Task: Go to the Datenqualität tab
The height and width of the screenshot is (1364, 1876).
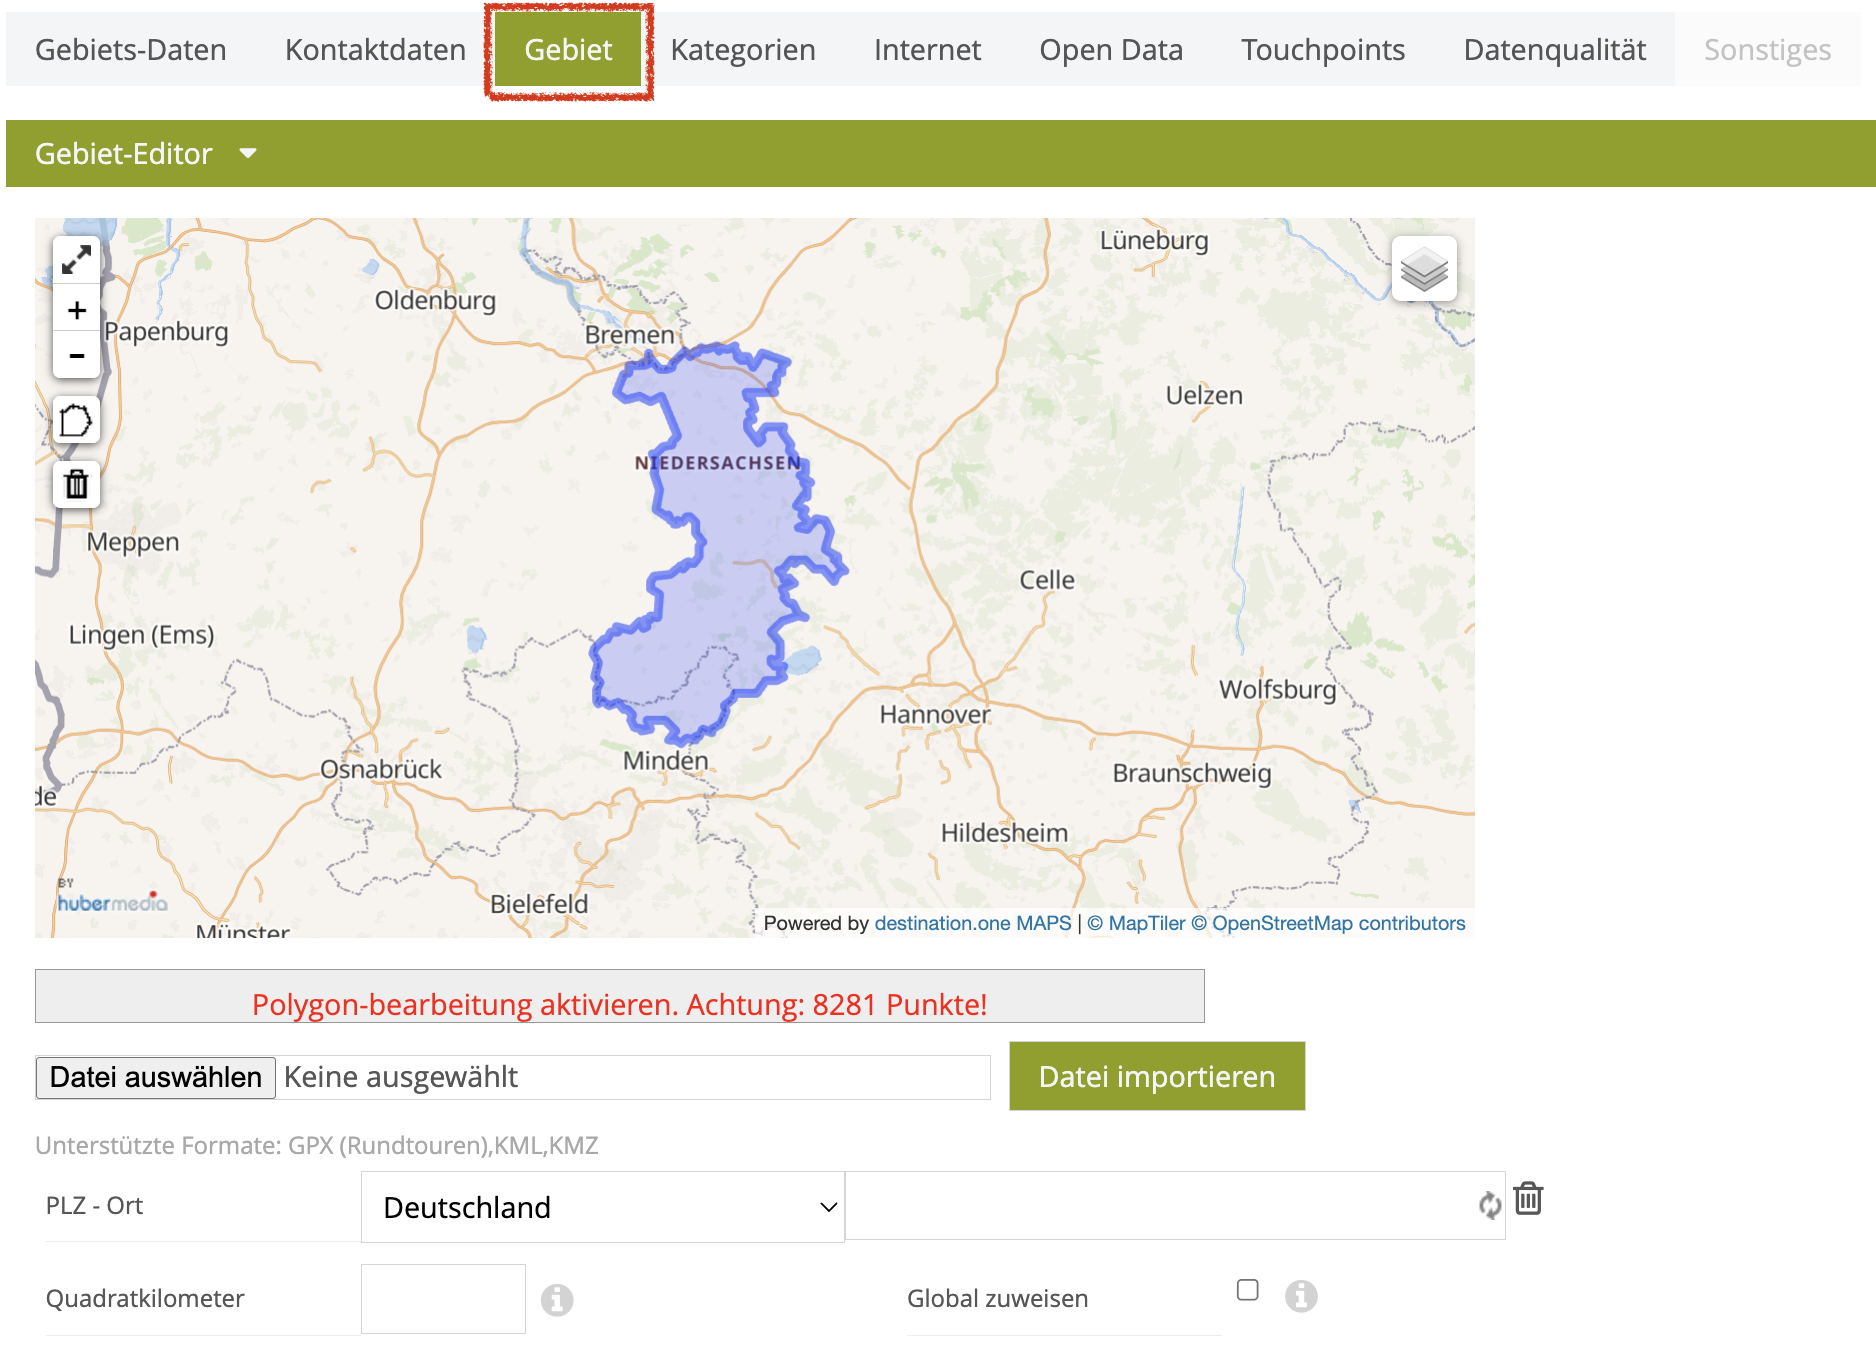Action: click(x=1554, y=50)
